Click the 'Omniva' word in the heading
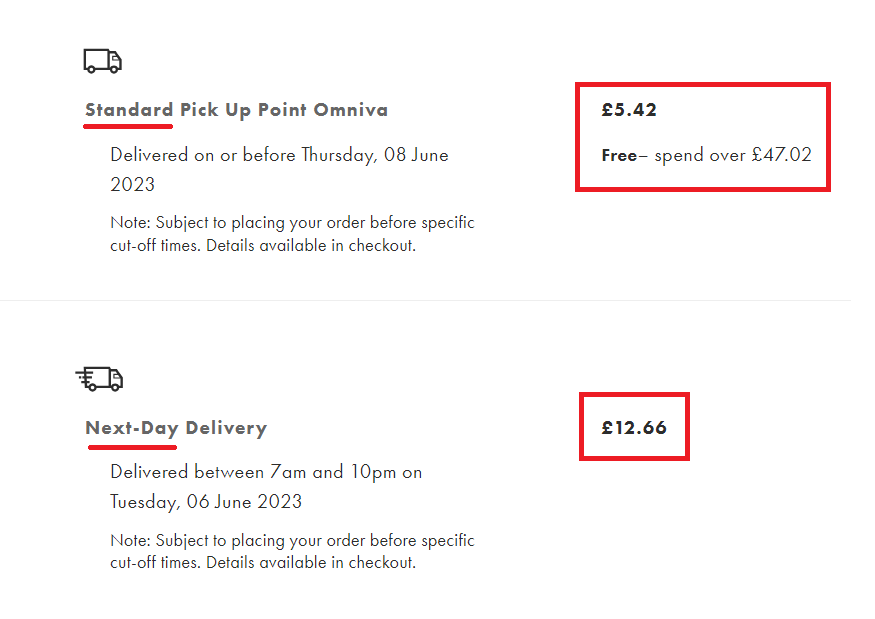 point(350,110)
